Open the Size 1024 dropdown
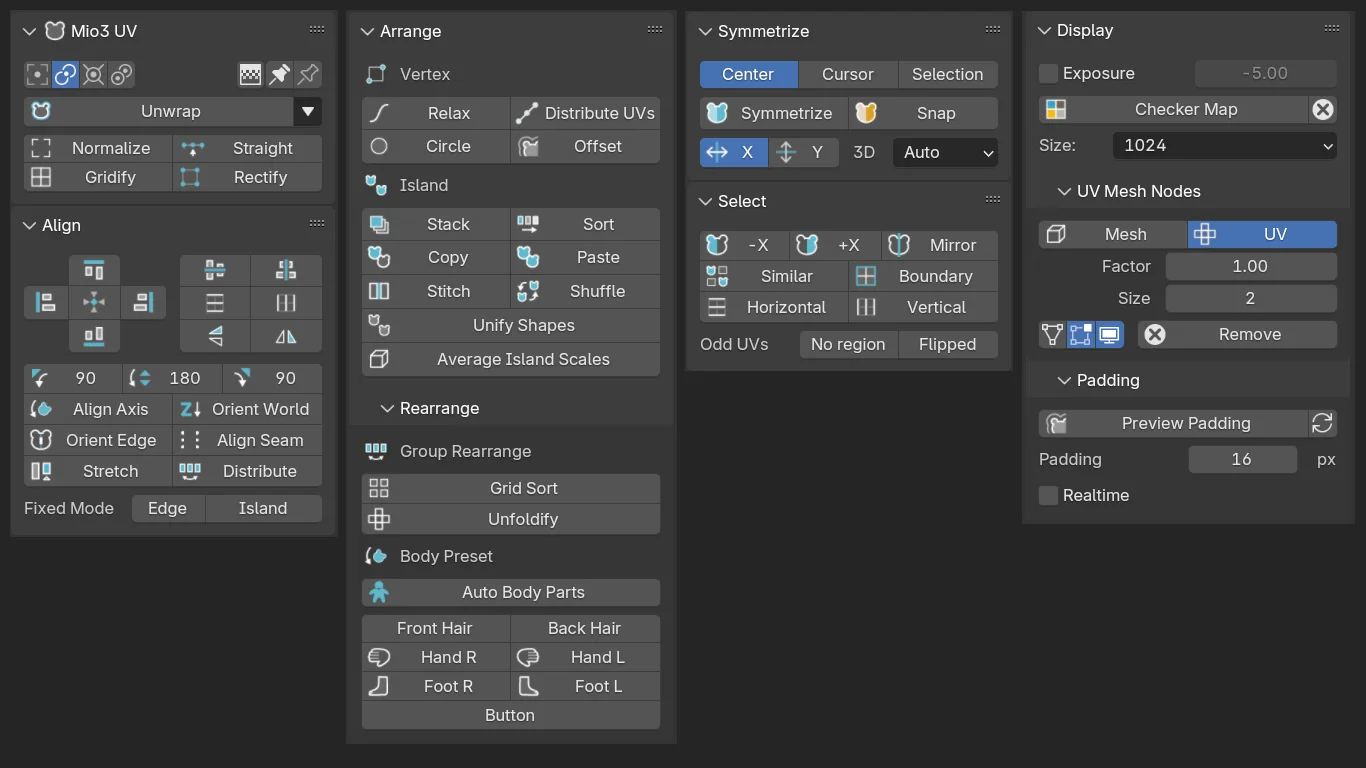 coord(1224,146)
